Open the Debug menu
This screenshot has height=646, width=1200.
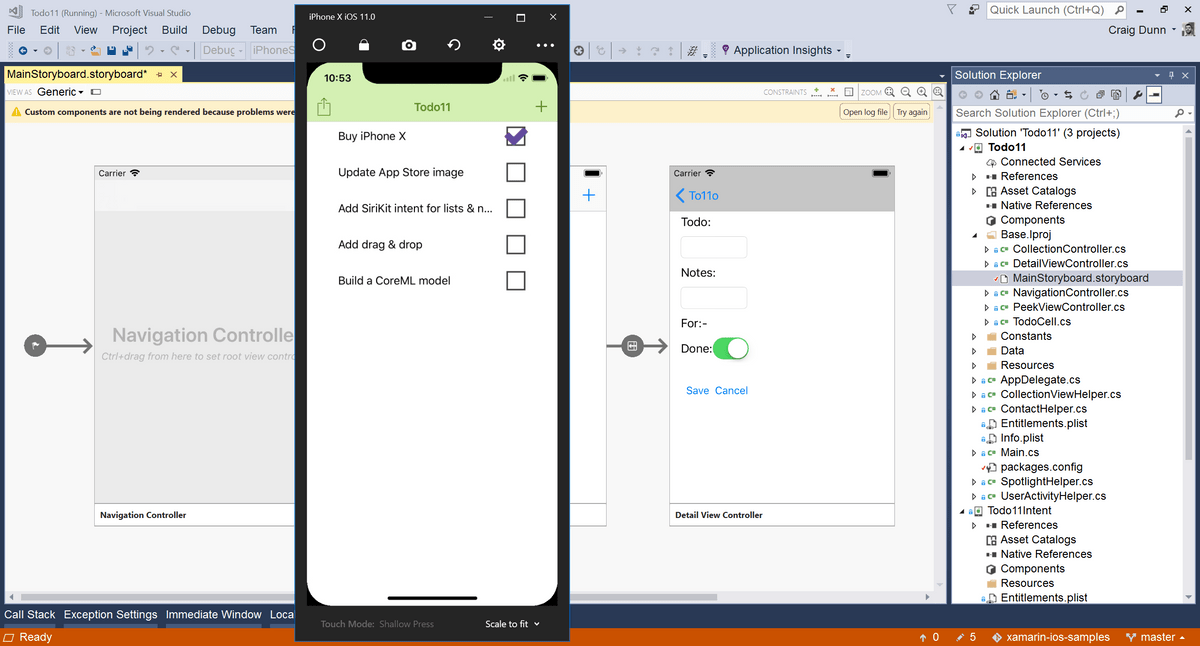(x=218, y=30)
